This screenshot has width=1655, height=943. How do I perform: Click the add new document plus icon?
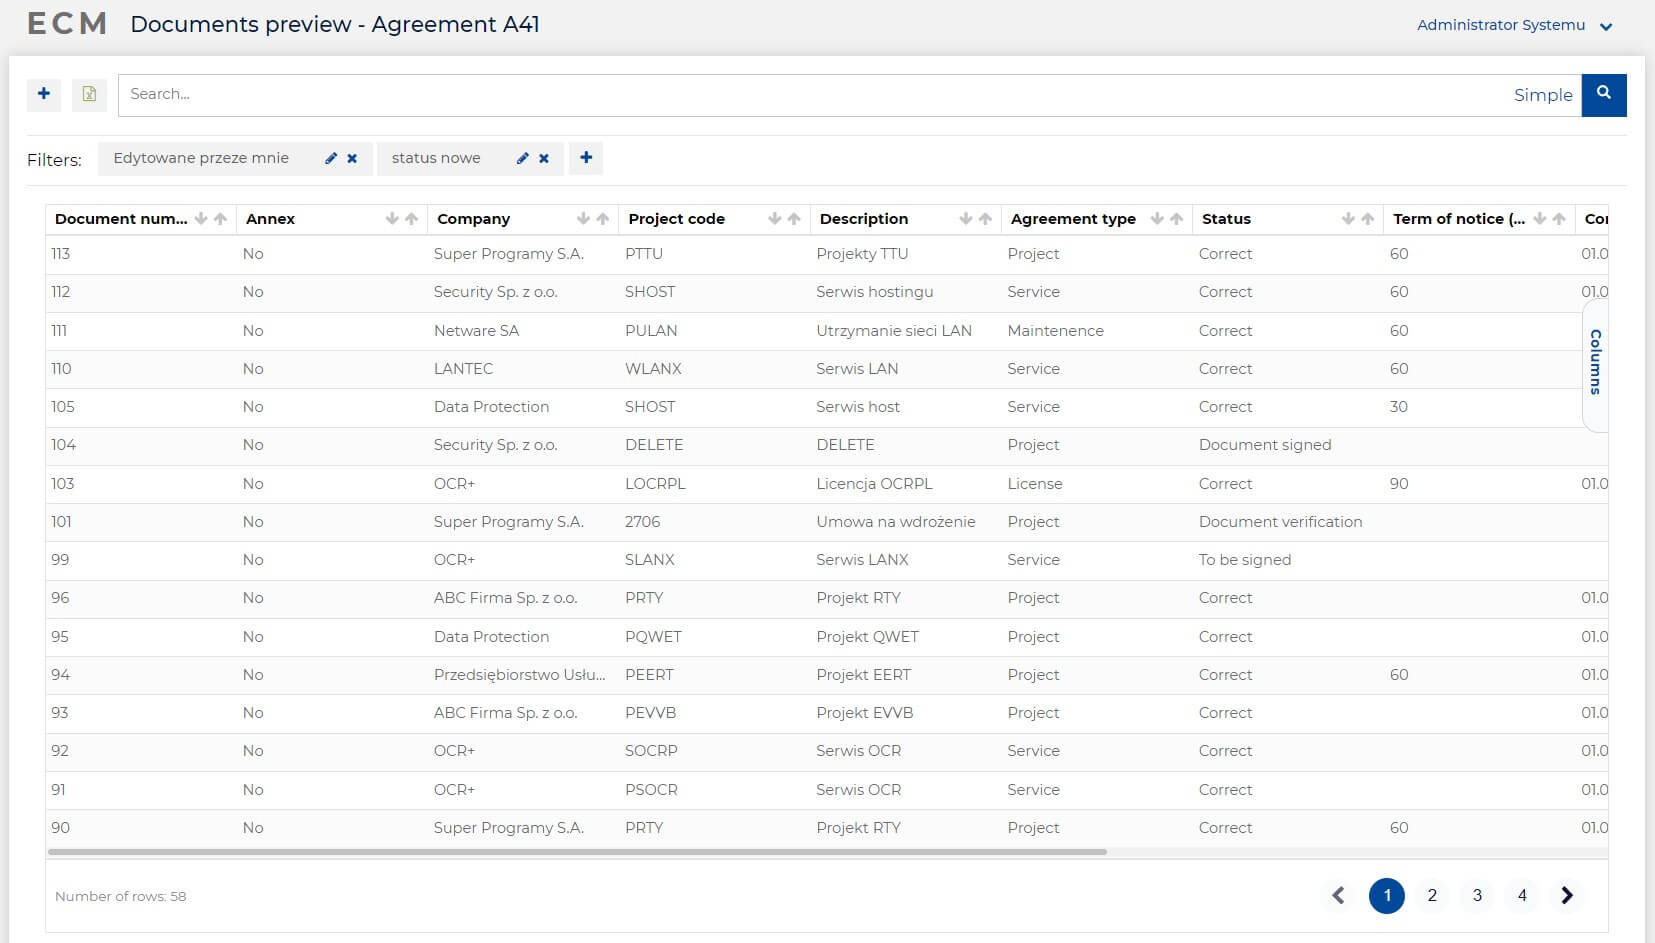point(44,94)
